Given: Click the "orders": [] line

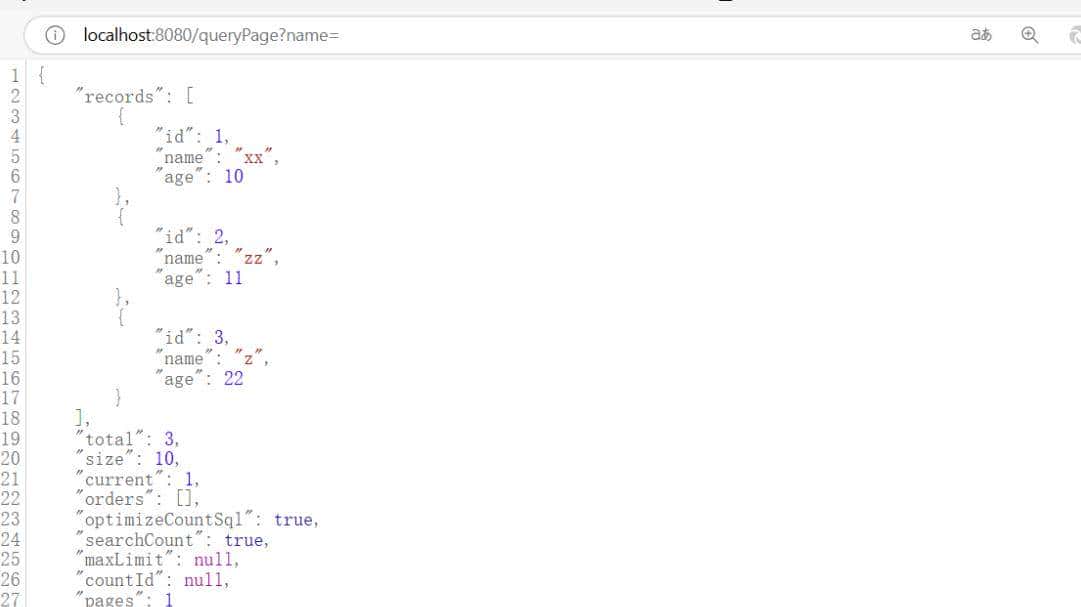Looking at the screenshot, I should pos(137,499).
